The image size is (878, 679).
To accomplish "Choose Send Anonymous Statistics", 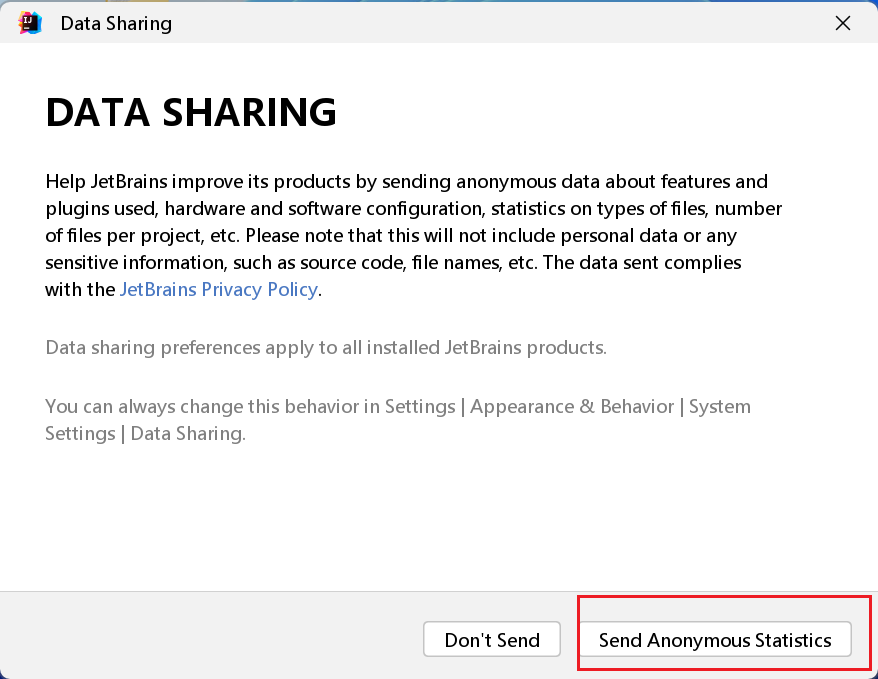I will (714, 640).
